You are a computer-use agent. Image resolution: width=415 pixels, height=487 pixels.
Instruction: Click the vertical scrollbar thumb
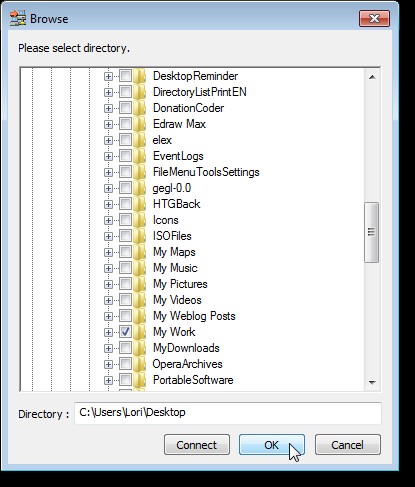coord(372,232)
